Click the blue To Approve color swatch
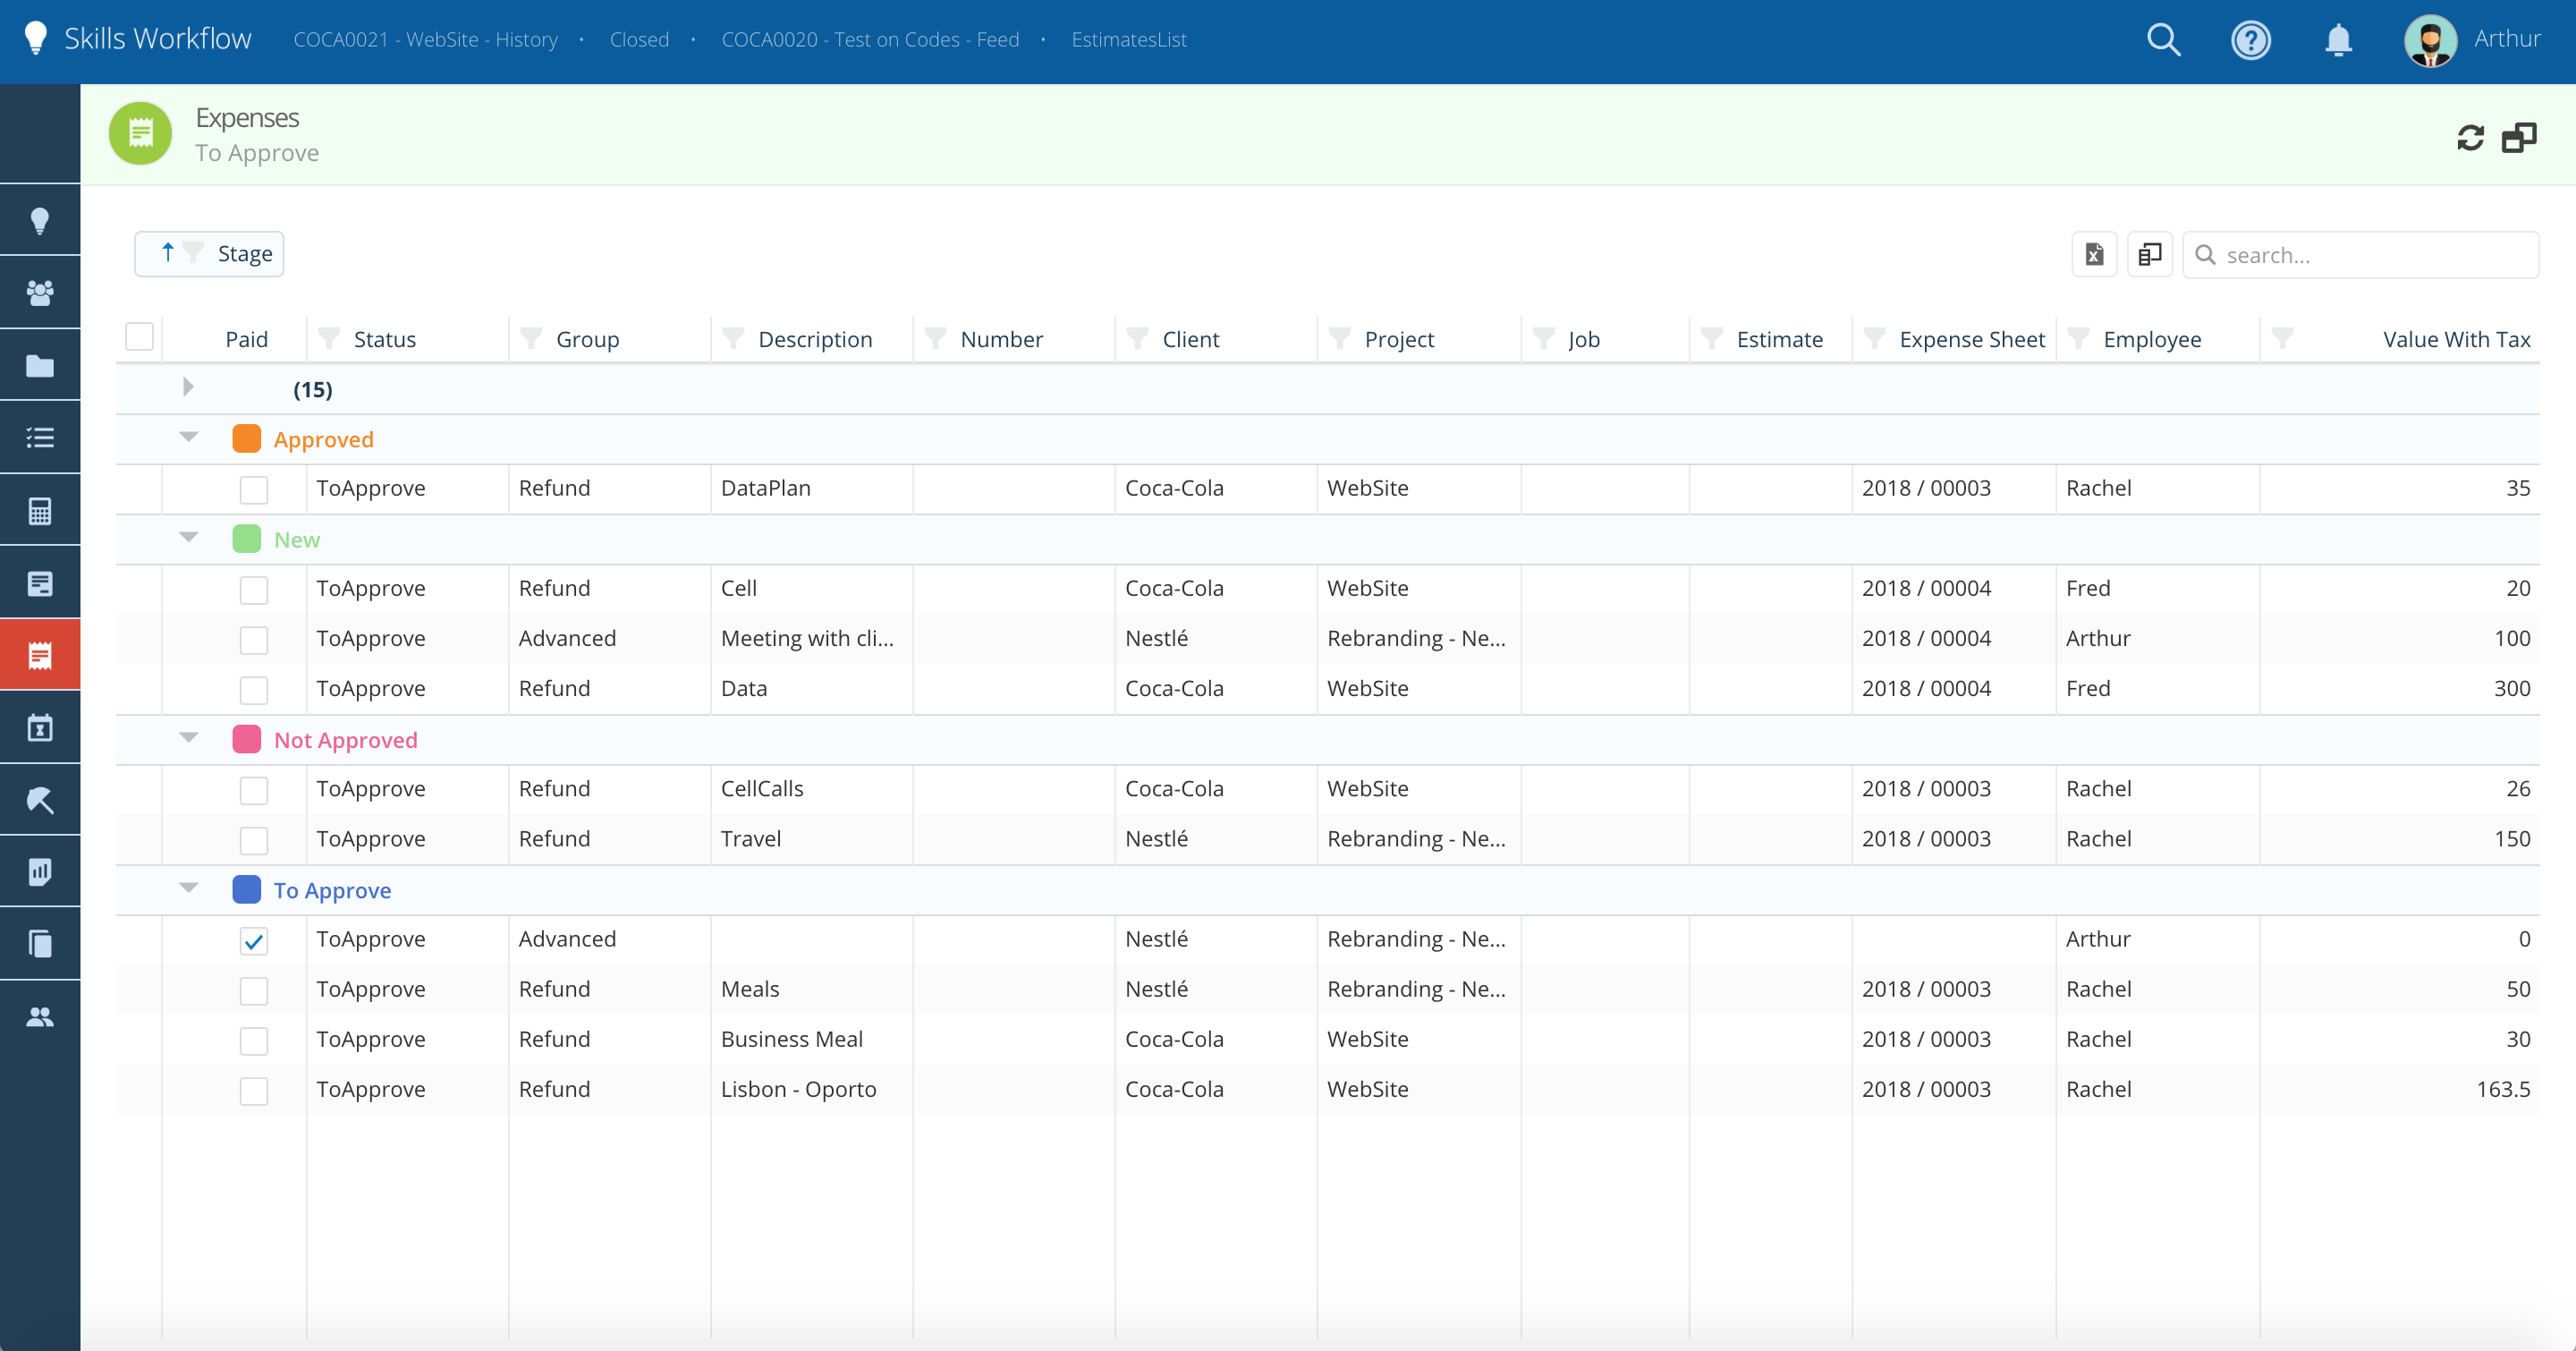 pos(246,890)
